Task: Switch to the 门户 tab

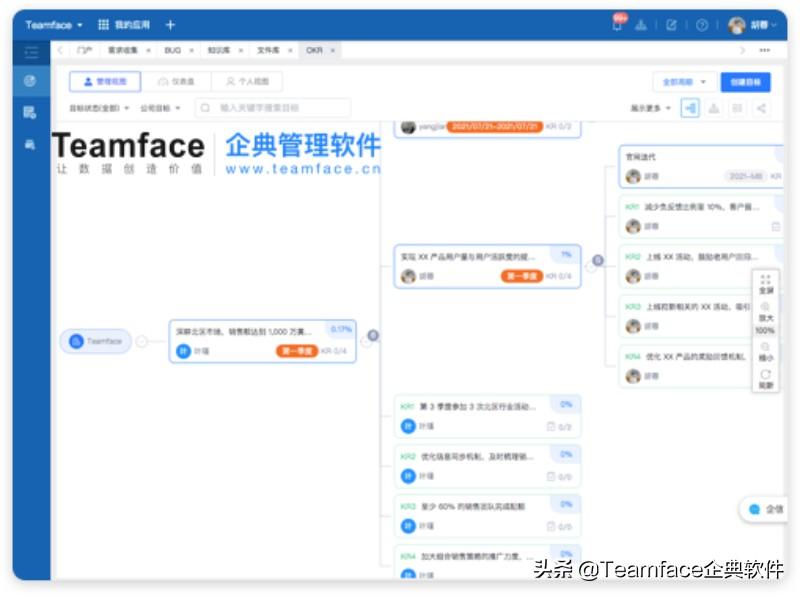Action: click(x=84, y=50)
